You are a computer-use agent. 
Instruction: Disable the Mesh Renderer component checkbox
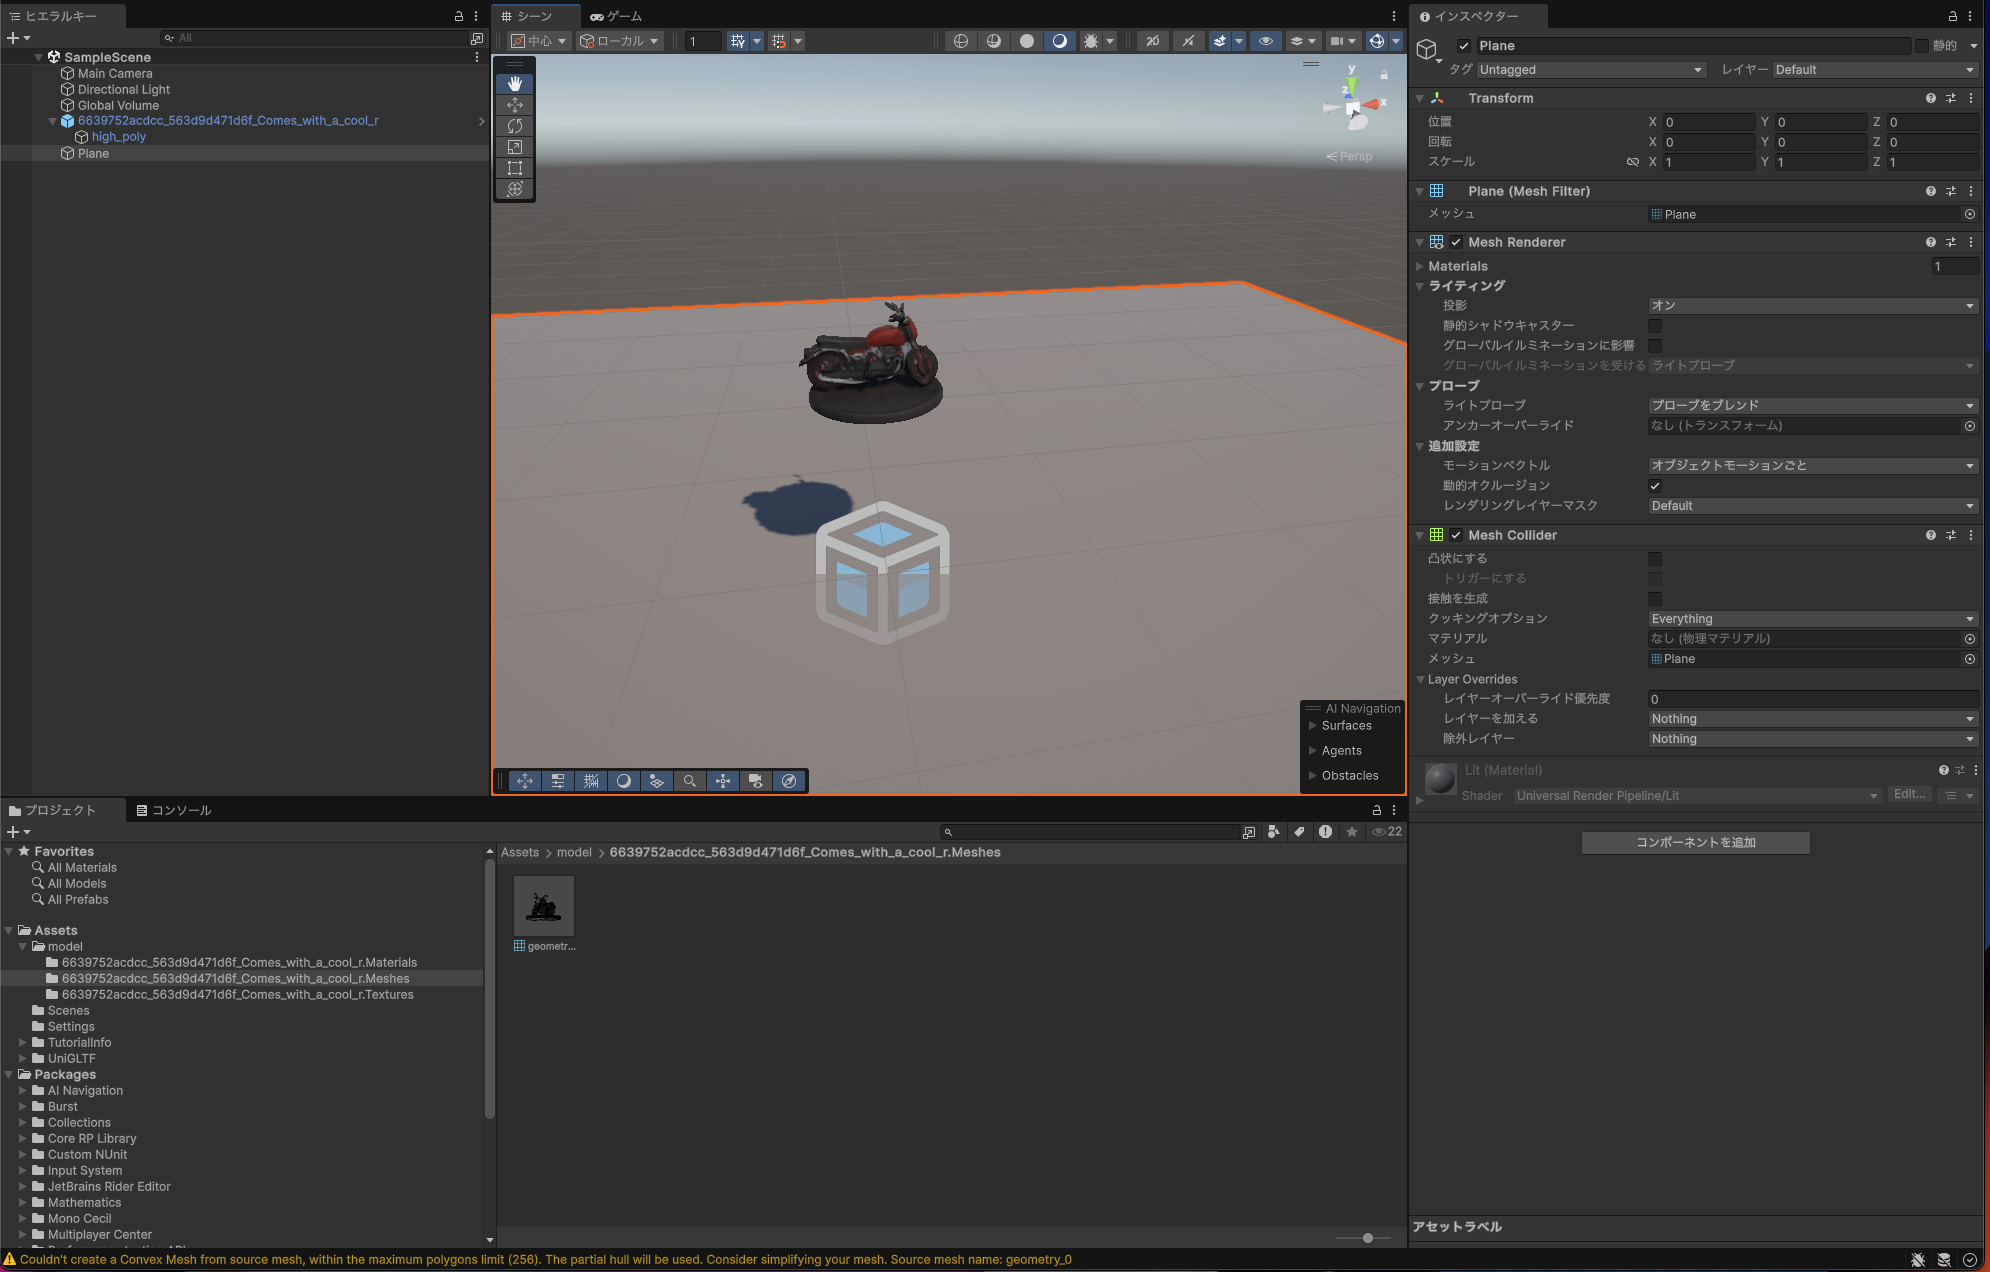[1457, 242]
